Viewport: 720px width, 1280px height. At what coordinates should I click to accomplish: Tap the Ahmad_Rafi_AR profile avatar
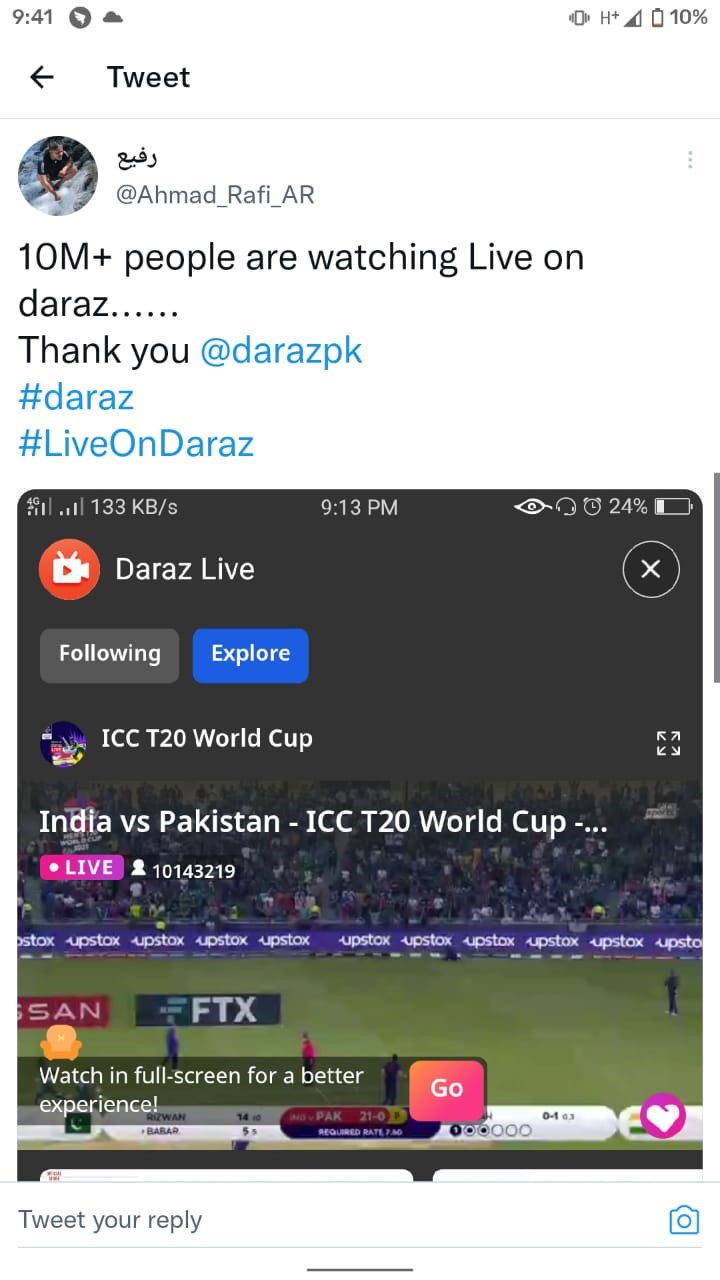point(58,176)
